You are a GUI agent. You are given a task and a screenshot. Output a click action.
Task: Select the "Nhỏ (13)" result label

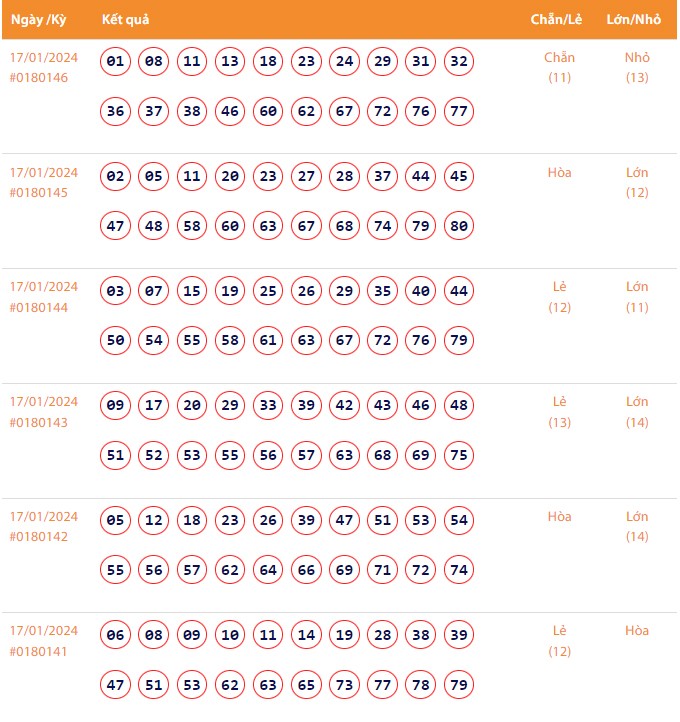tap(637, 67)
